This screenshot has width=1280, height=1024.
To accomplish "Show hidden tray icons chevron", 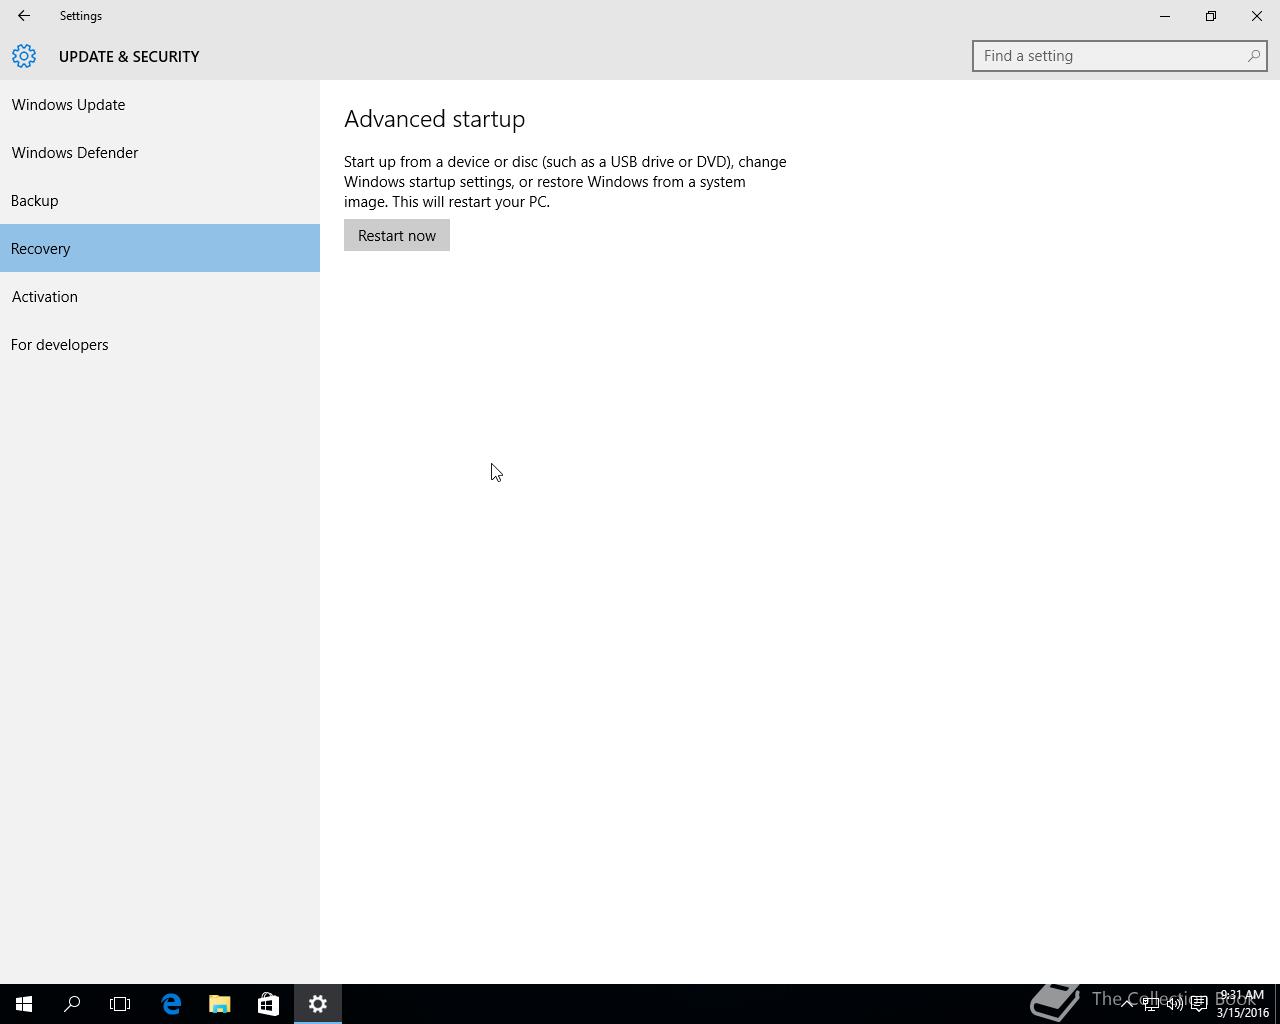I will pyautogui.click(x=1127, y=1004).
